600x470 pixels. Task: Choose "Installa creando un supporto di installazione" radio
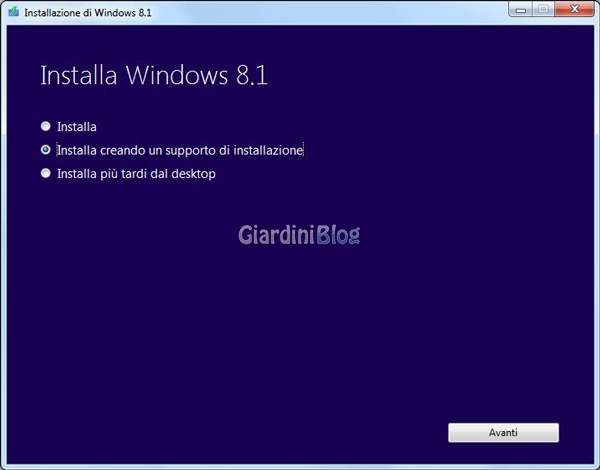[x=46, y=150]
